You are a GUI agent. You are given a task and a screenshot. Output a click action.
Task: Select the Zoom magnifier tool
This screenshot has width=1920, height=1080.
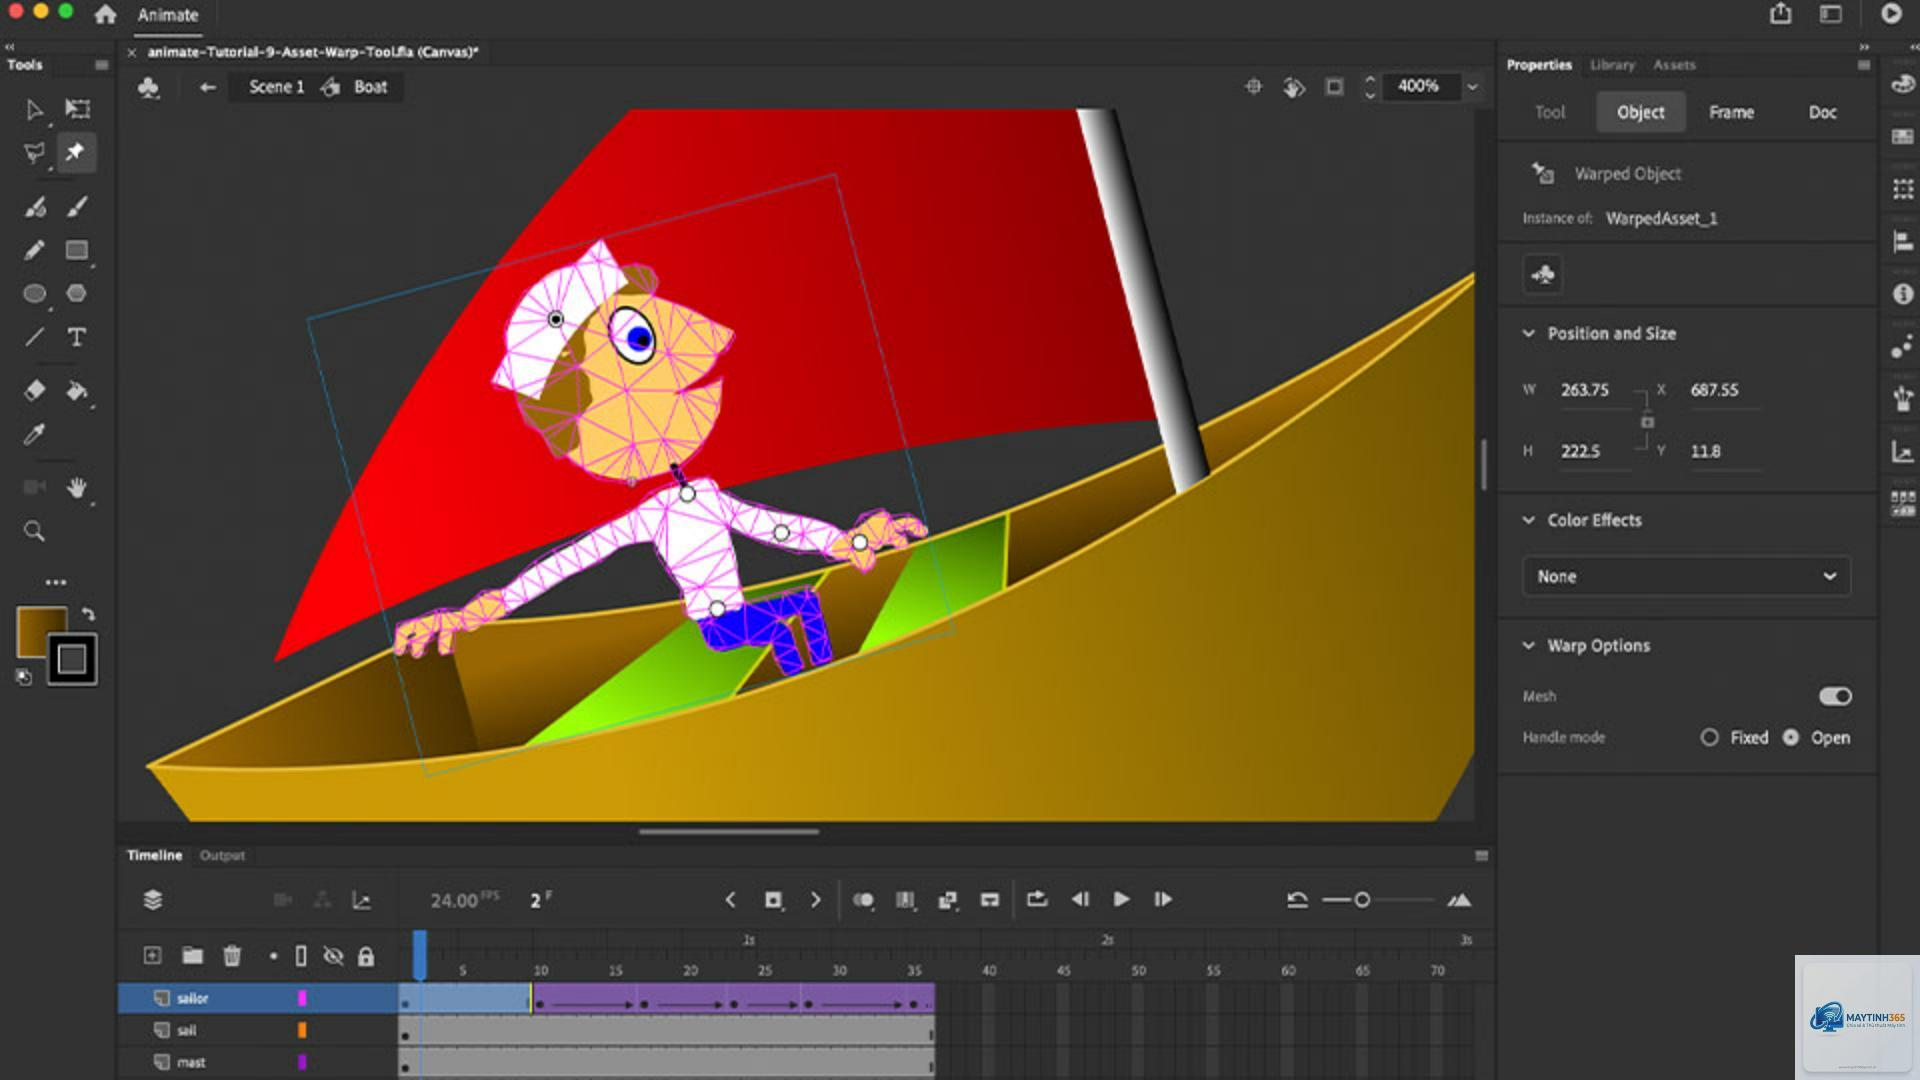click(x=34, y=531)
